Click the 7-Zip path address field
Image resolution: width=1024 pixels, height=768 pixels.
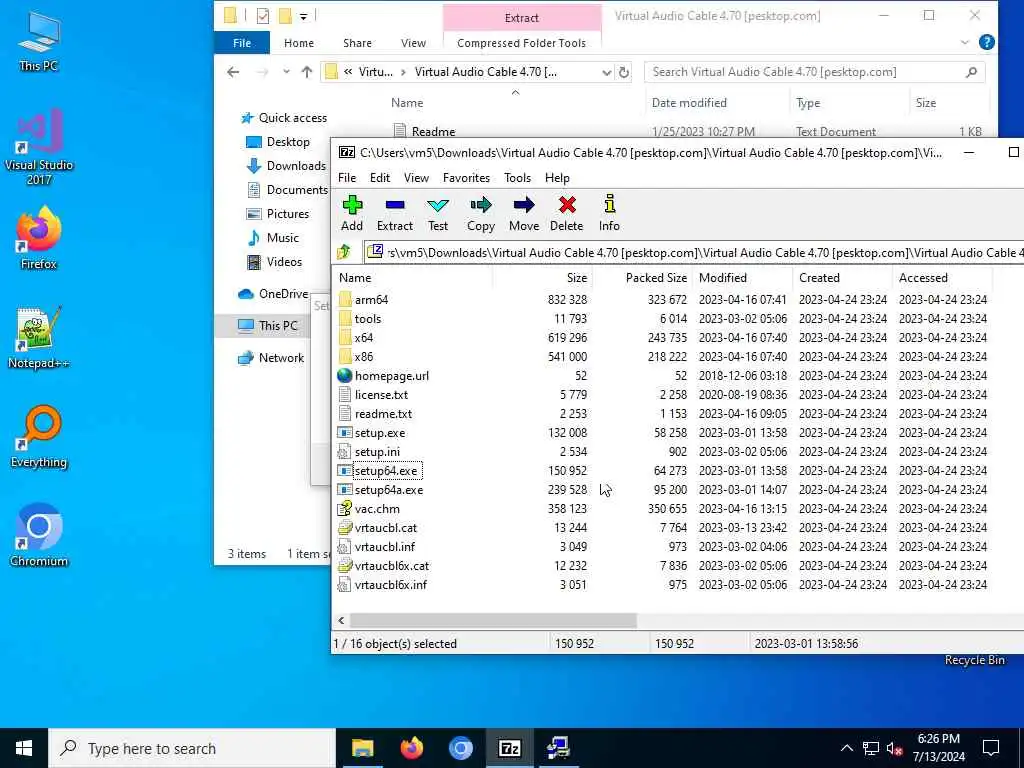(694, 252)
